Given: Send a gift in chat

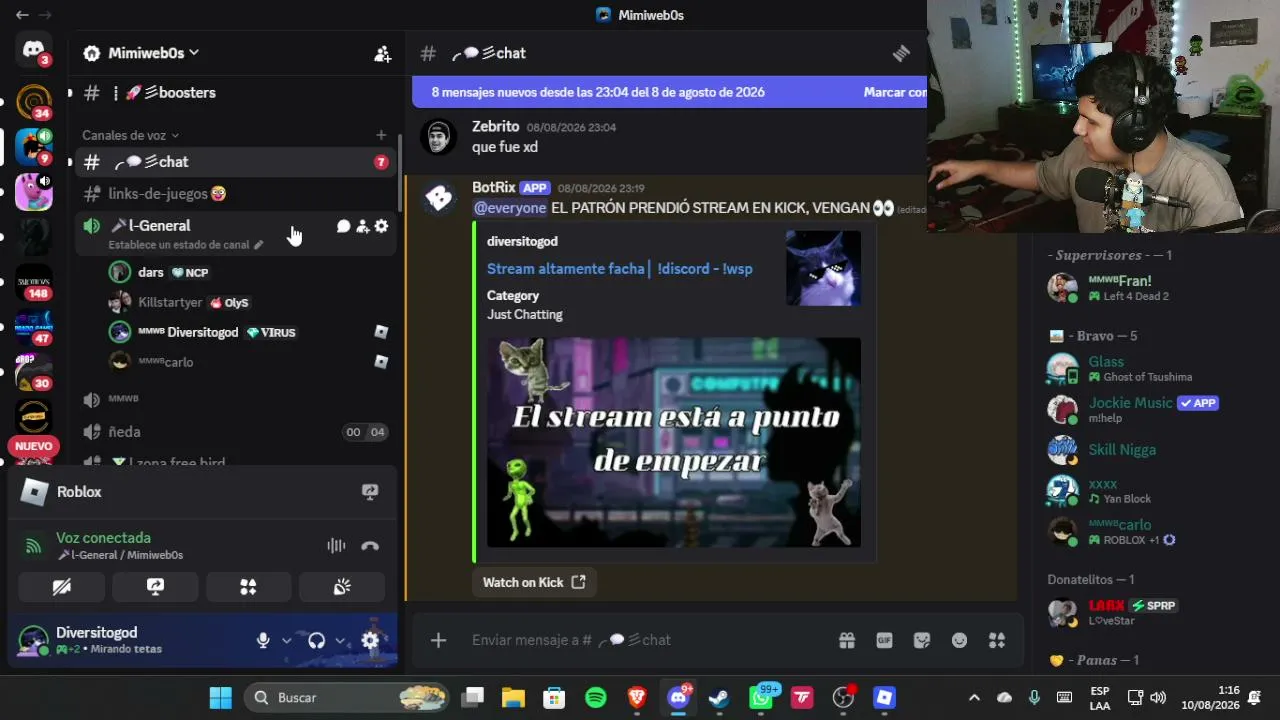Looking at the screenshot, I should pyautogui.click(x=846, y=640).
